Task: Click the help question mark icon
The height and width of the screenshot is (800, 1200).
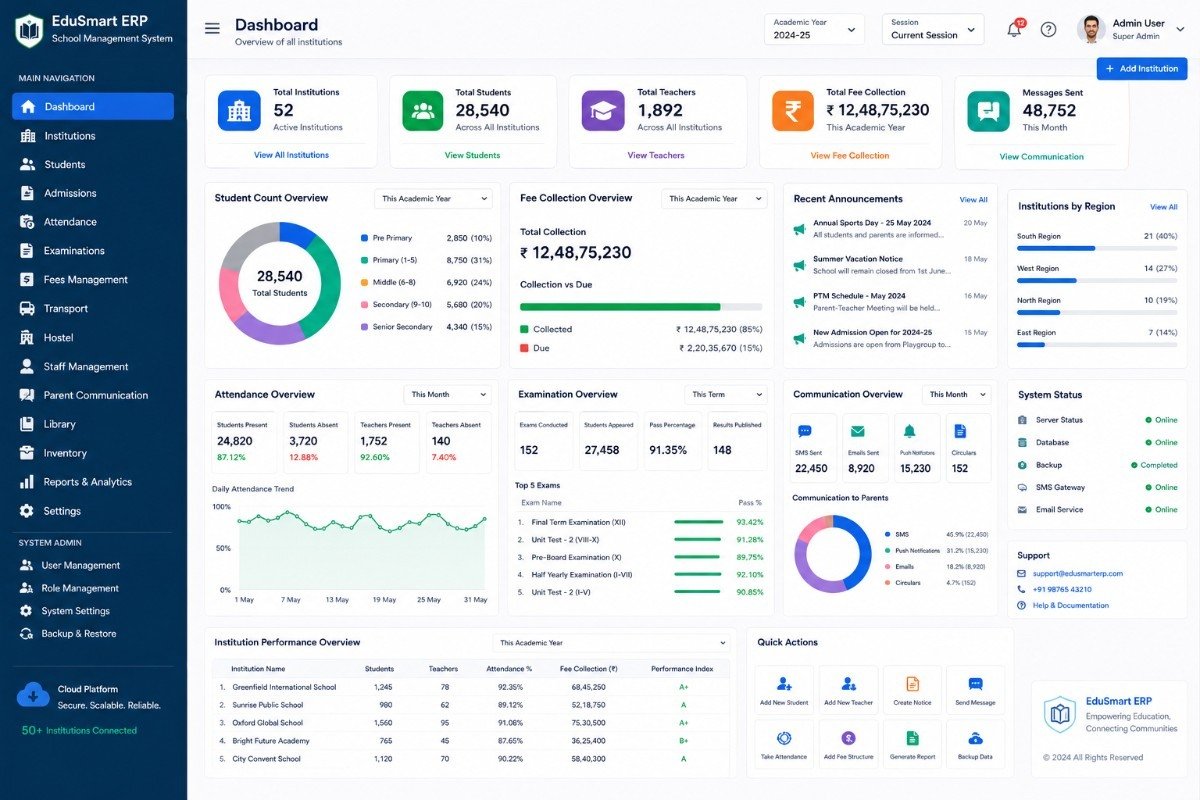Action: pos(1048,29)
